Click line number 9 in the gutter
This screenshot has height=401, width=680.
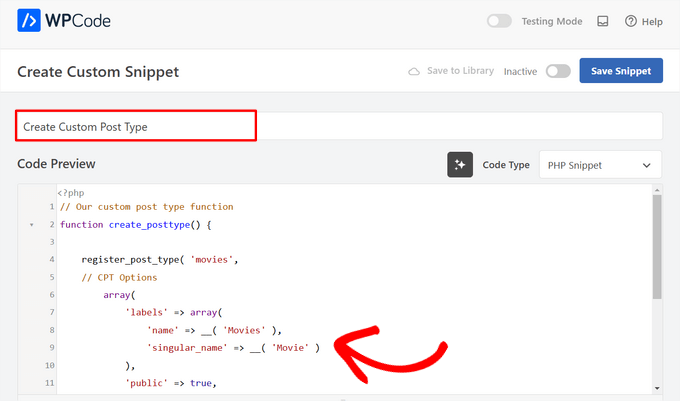coord(49,348)
